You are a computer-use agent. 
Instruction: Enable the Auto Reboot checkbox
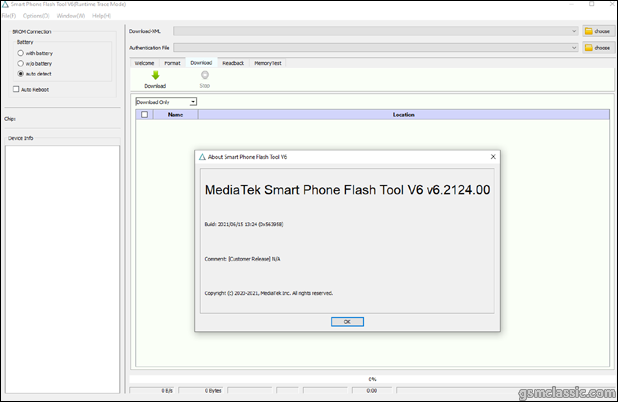pyautogui.click(x=16, y=89)
